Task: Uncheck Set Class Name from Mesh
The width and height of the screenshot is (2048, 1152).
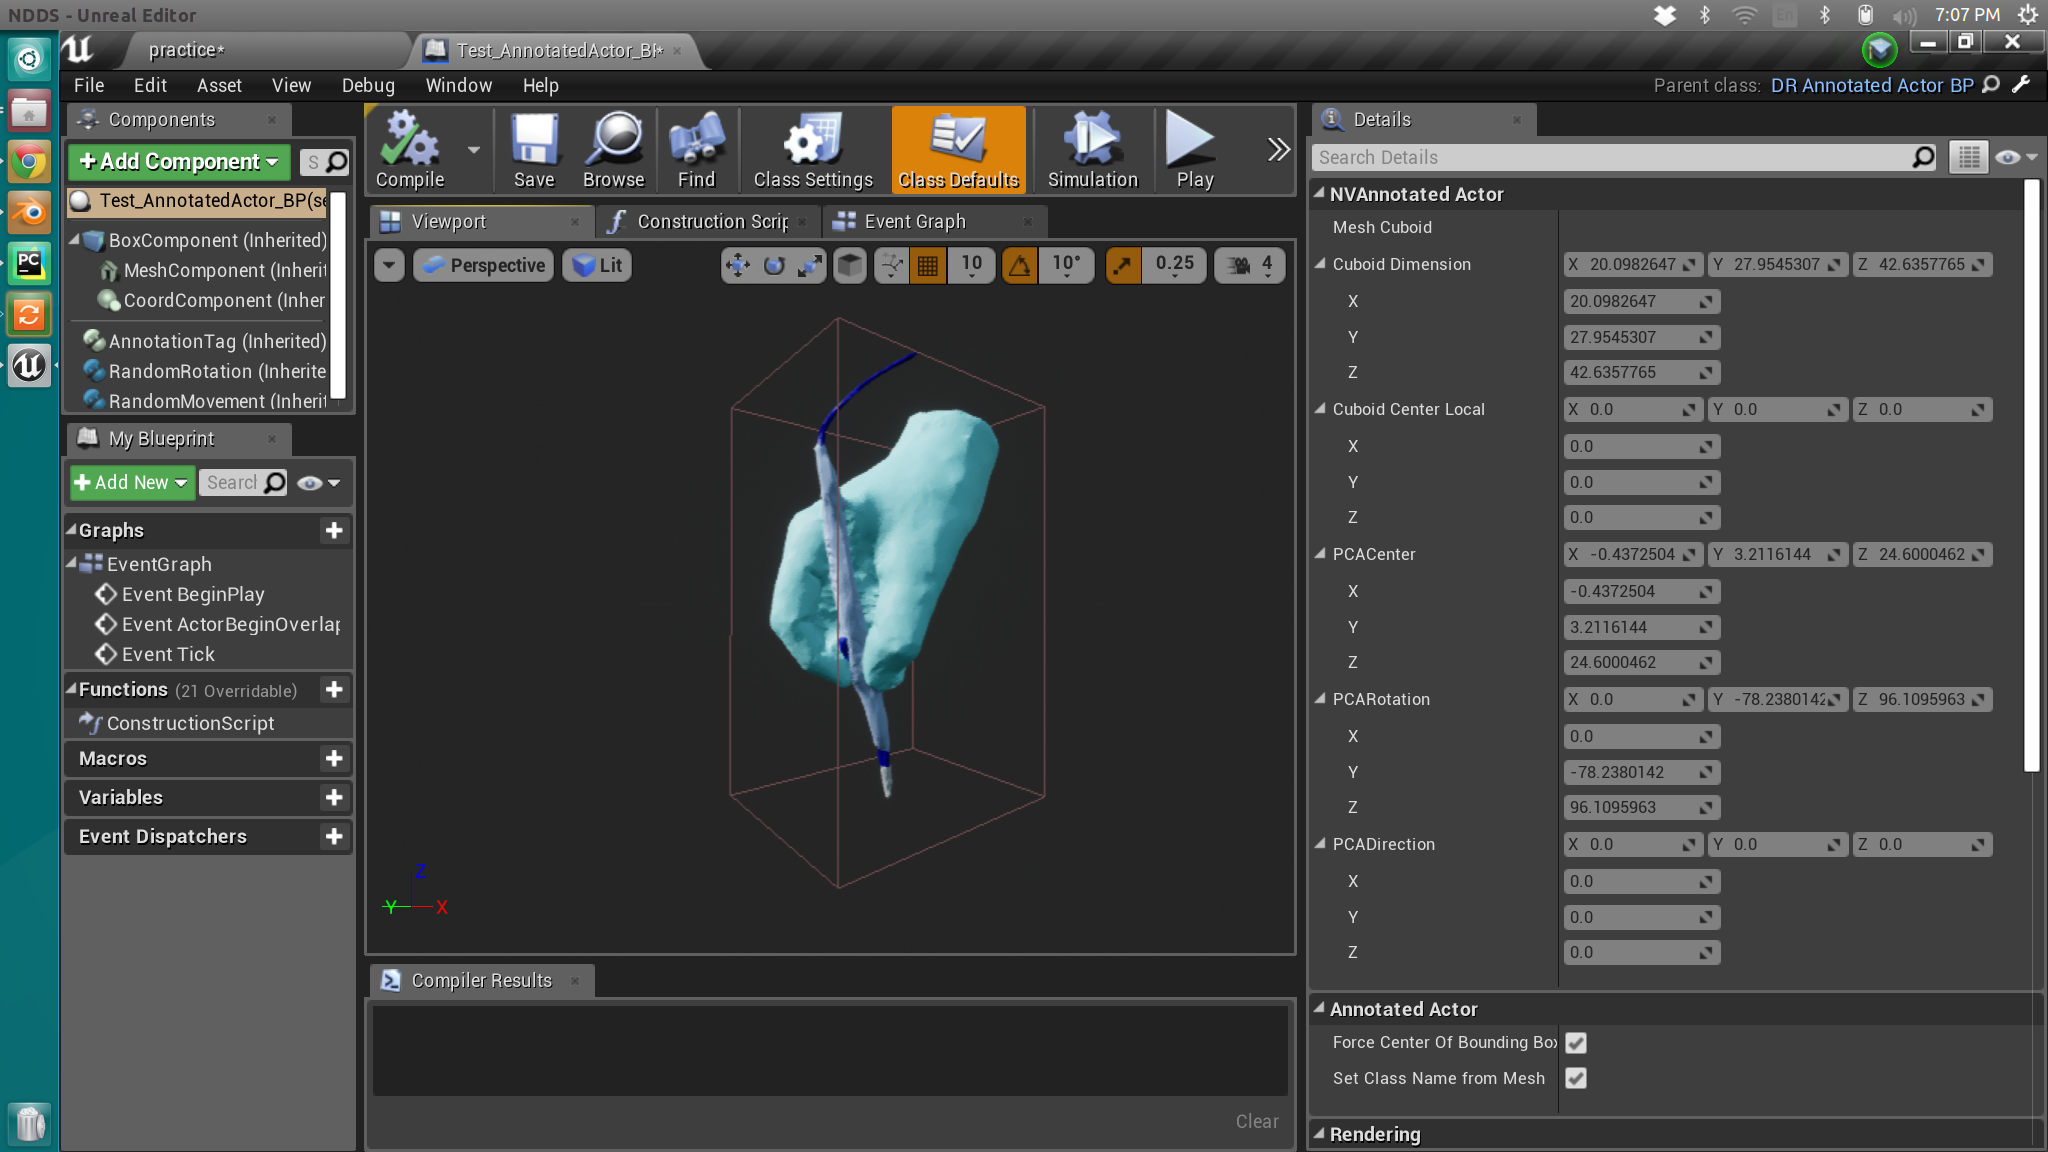Action: point(1575,1078)
